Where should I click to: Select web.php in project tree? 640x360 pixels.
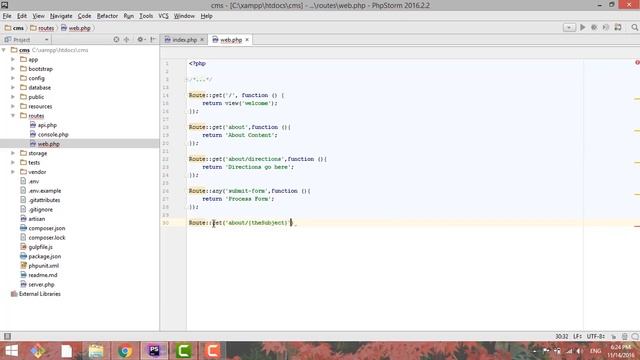coord(45,144)
